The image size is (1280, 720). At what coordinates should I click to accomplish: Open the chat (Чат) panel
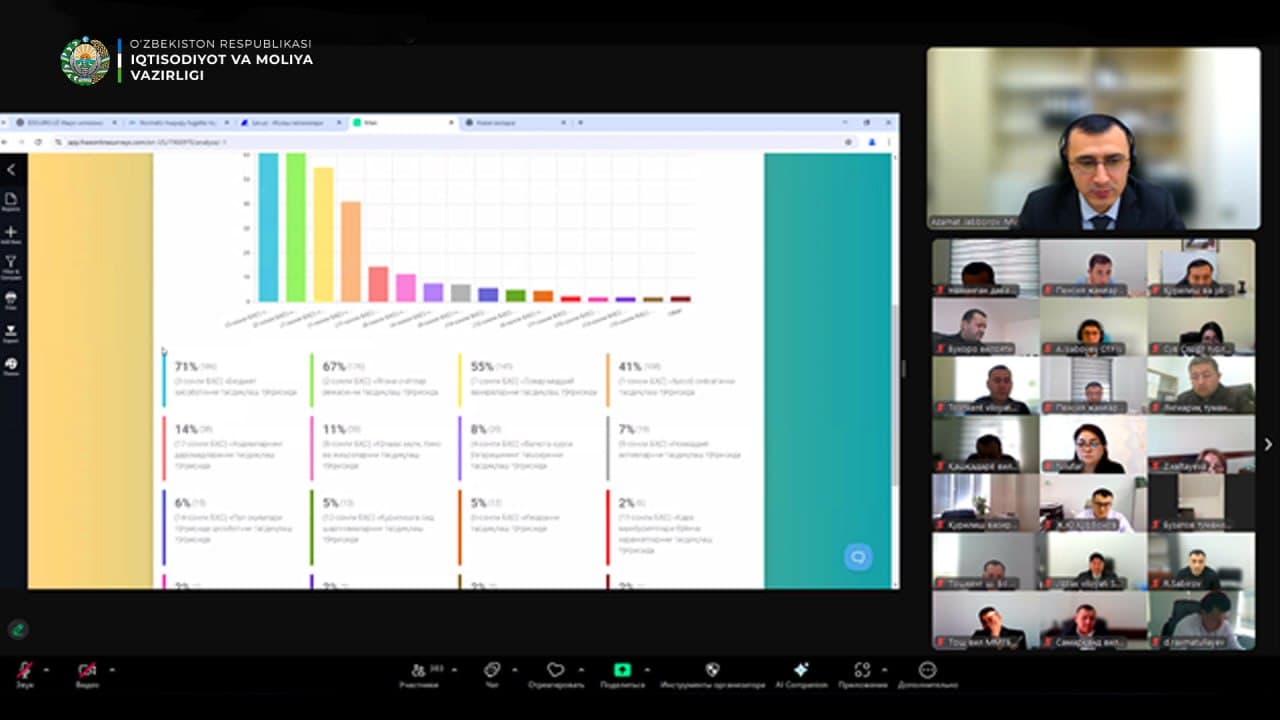[x=491, y=670]
